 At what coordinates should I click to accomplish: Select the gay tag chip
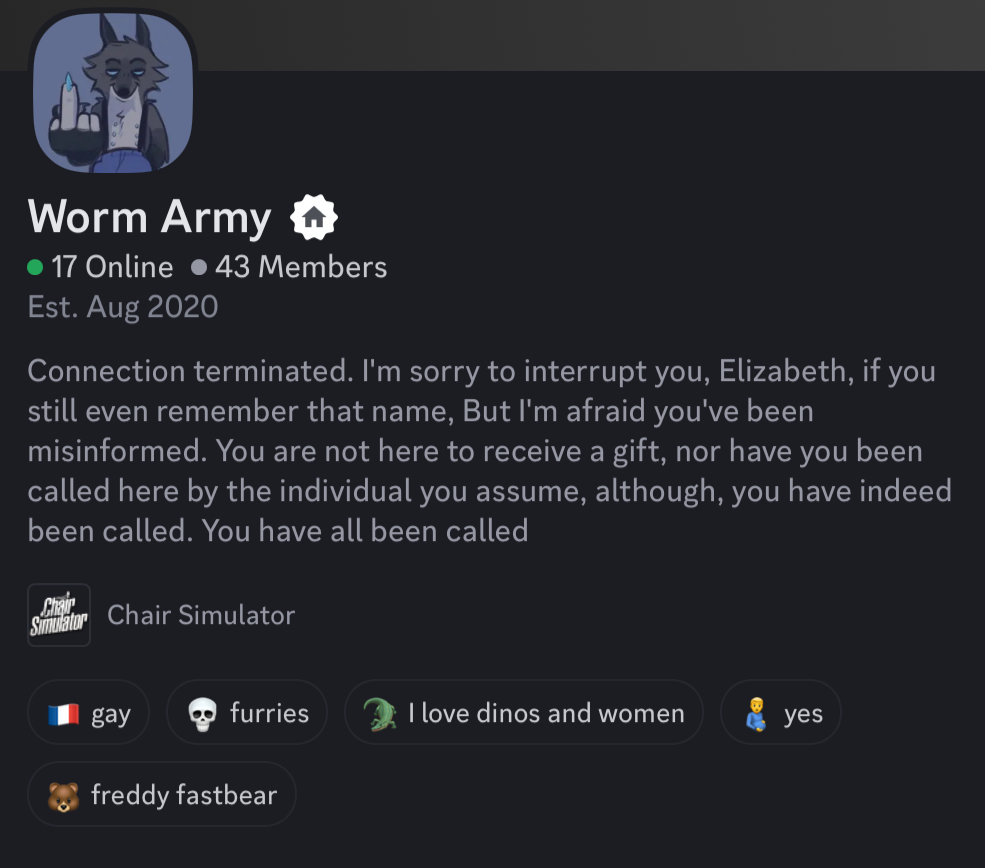click(110, 714)
